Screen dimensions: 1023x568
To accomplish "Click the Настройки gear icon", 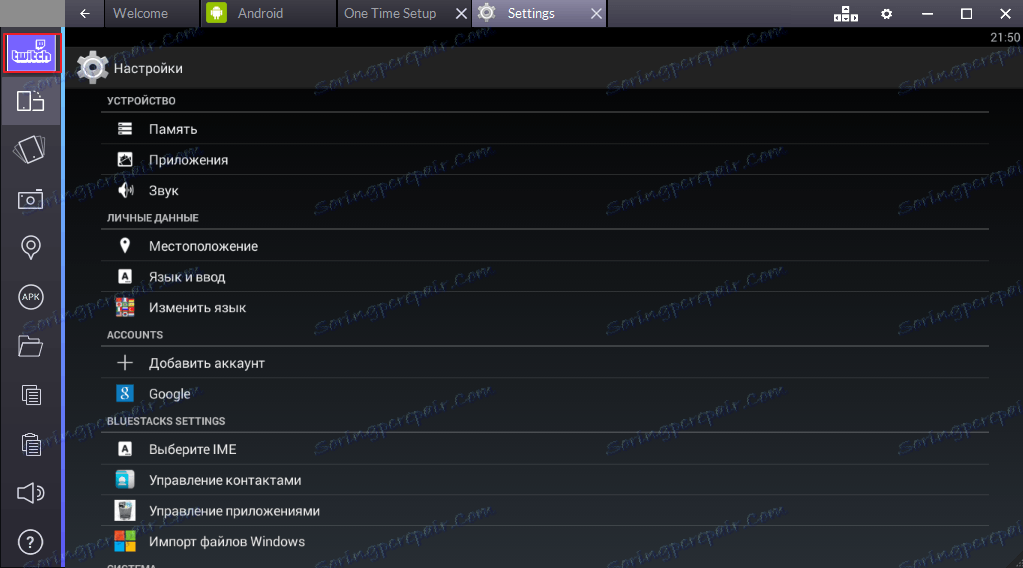I will (92, 67).
